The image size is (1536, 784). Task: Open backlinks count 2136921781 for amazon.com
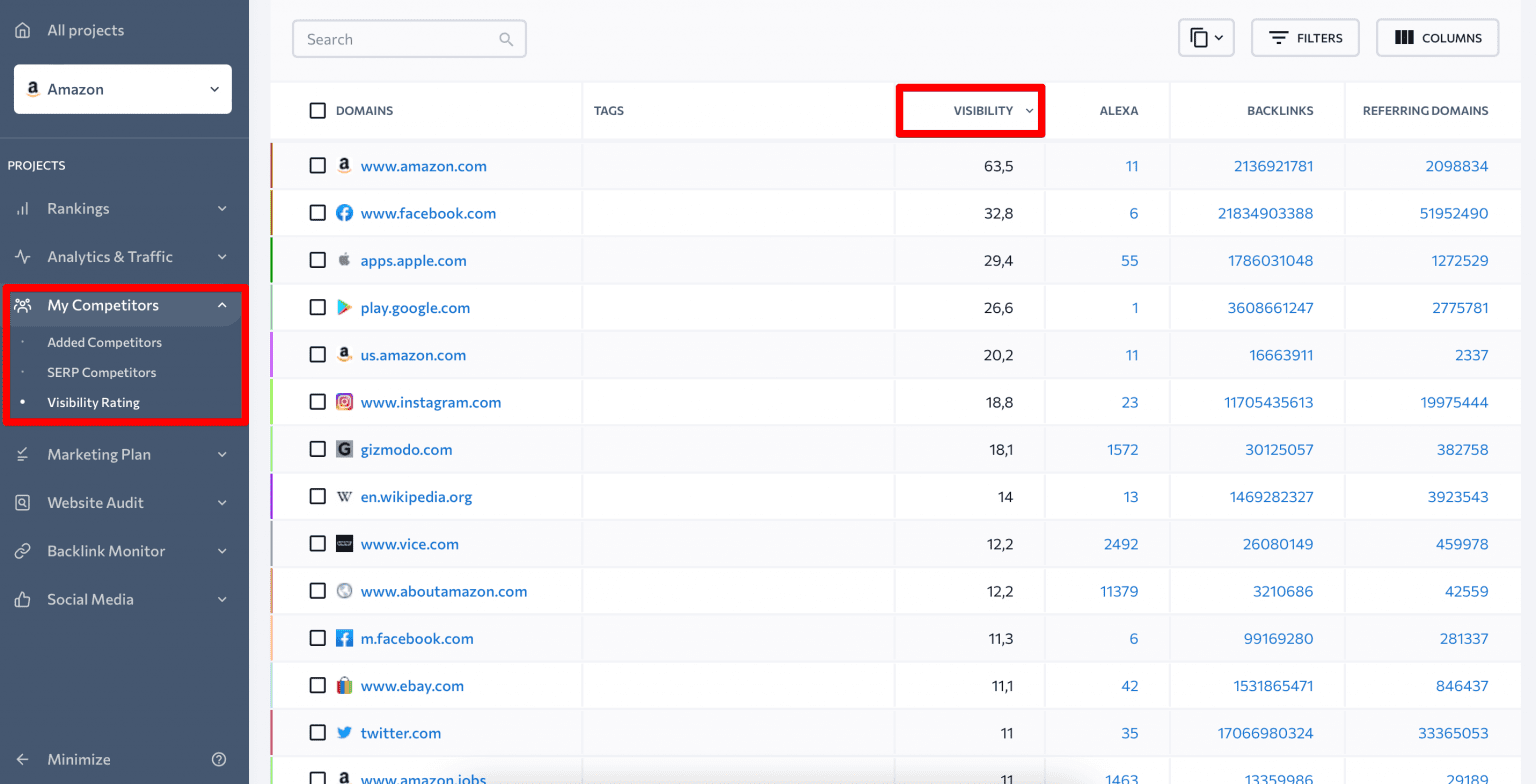(1274, 166)
